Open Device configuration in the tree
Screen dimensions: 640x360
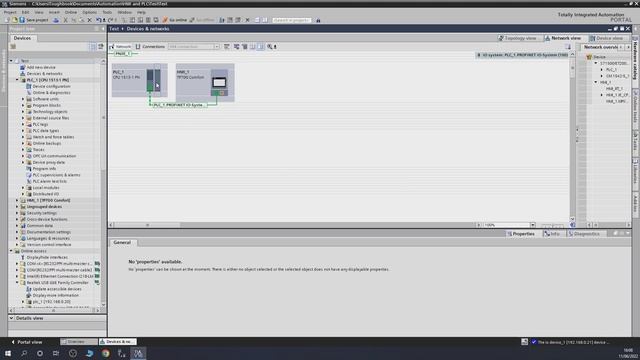[x=51, y=86]
